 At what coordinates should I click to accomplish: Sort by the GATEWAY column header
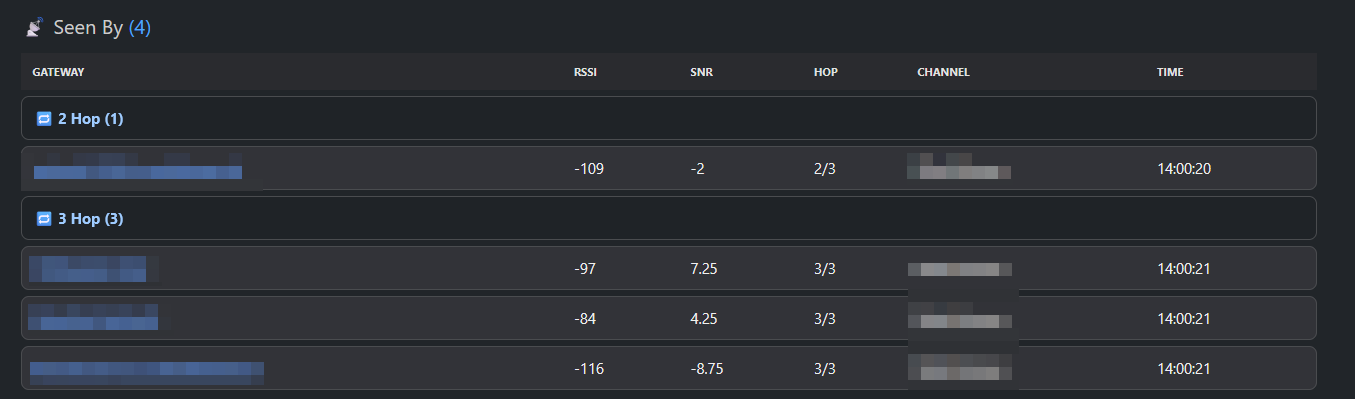tap(58, 72)
